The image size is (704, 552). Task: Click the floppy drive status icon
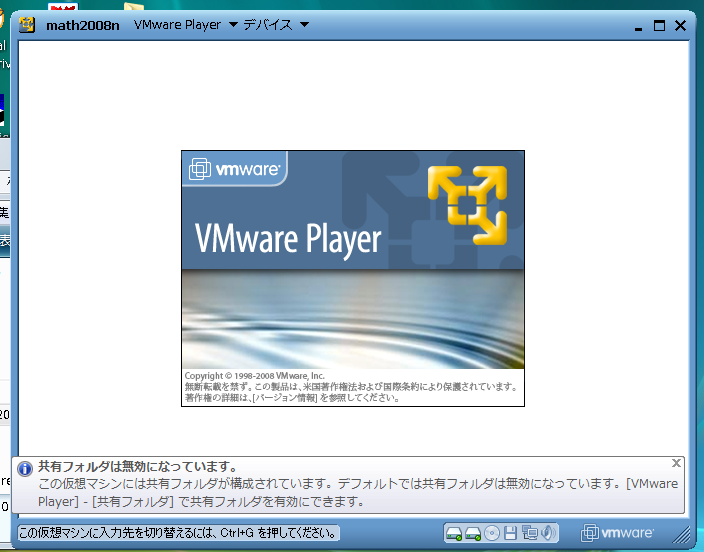510,533
